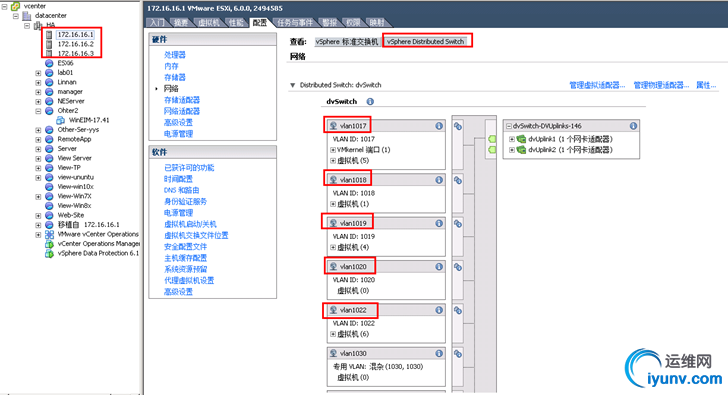Collapse the HA cluster node
This screenshot has height=395, width=728.
pos(27,26)
